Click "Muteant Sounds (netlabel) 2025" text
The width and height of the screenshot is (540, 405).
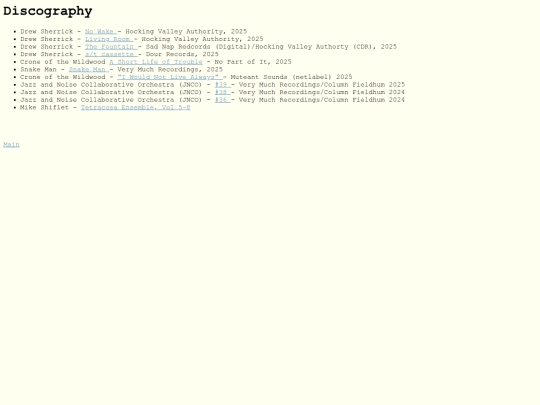(x=291, y=77)
